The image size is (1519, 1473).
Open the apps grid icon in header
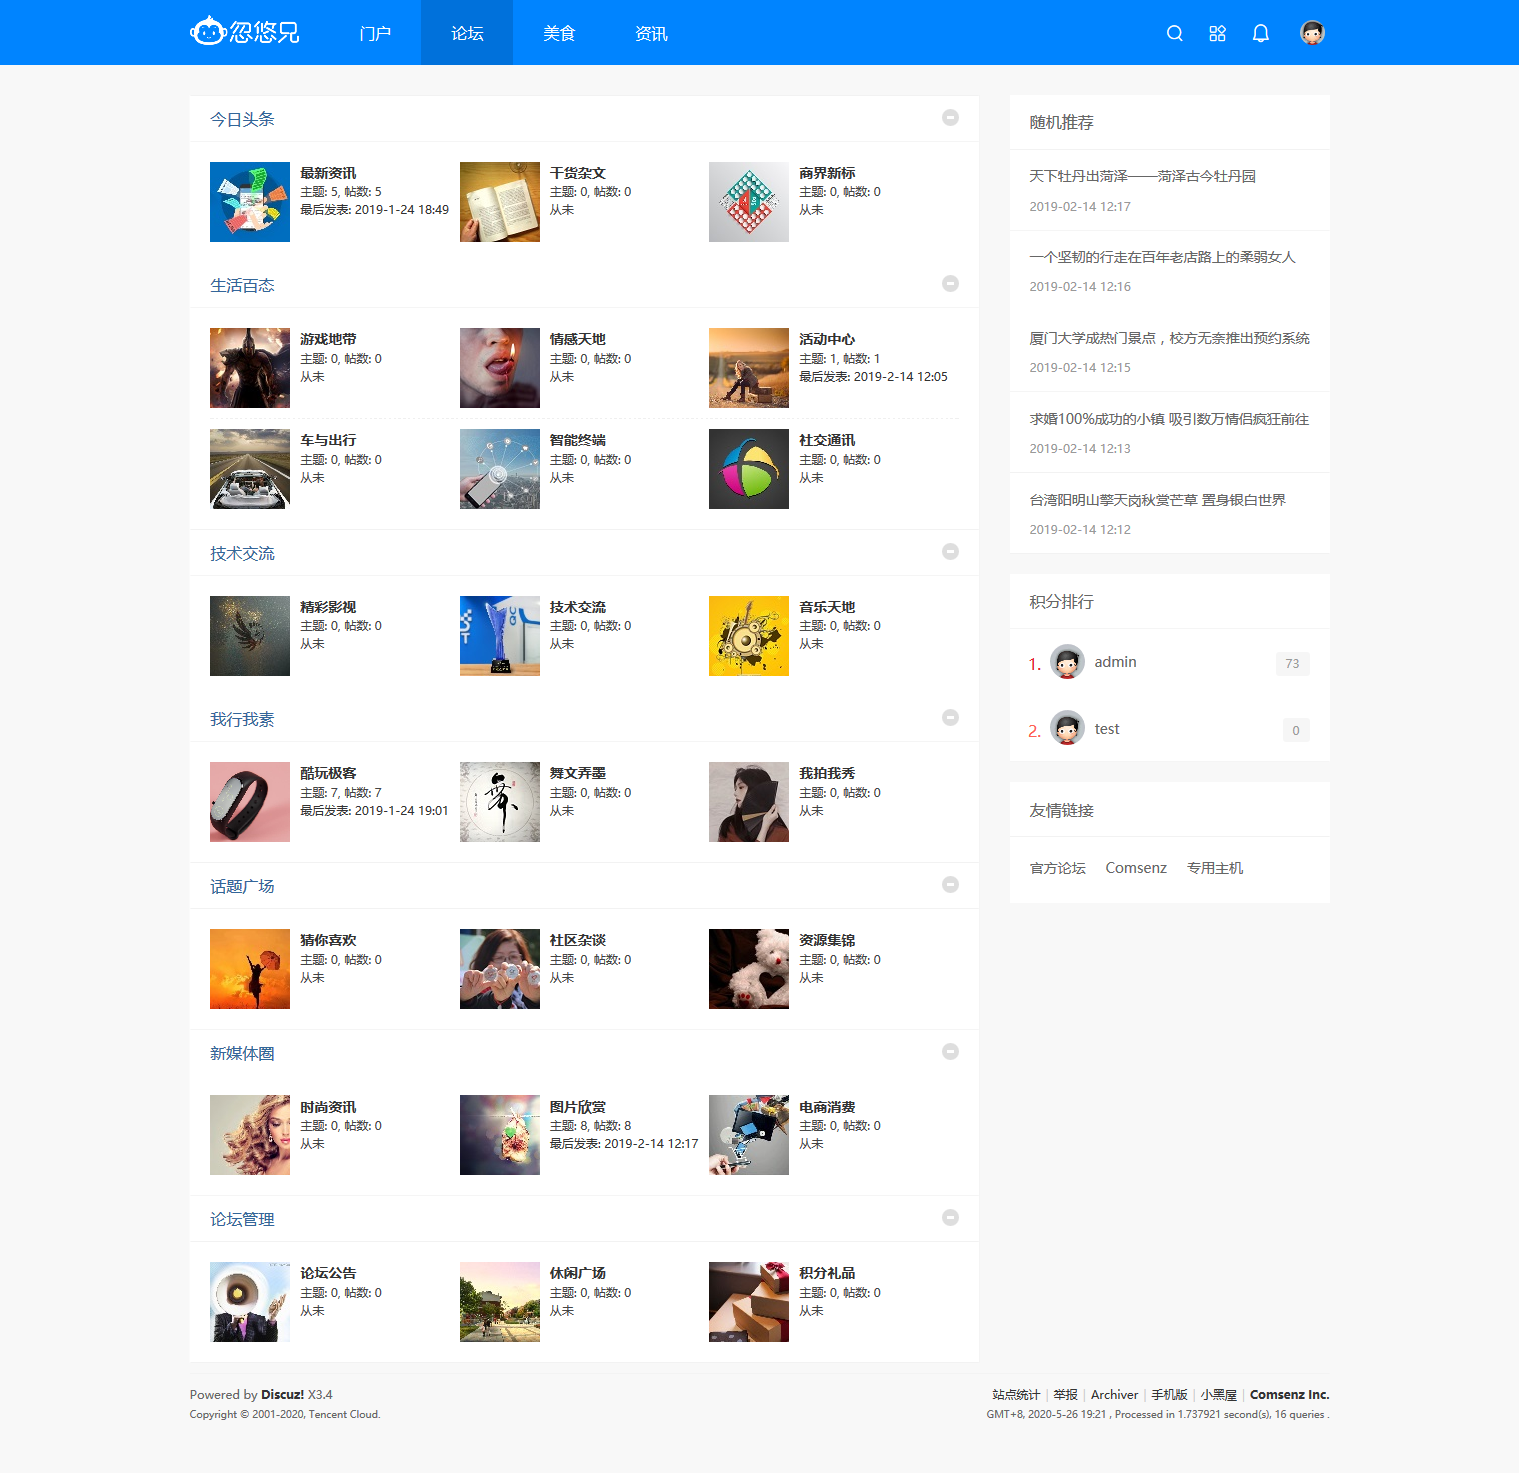point(1217,33)
